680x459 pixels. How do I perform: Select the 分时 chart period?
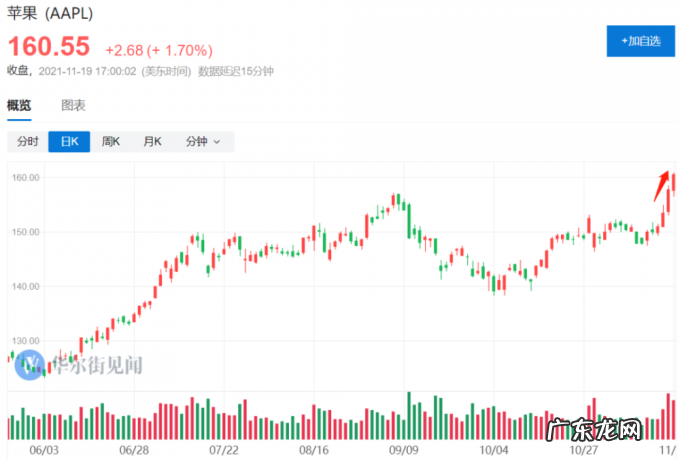[27, 142]
